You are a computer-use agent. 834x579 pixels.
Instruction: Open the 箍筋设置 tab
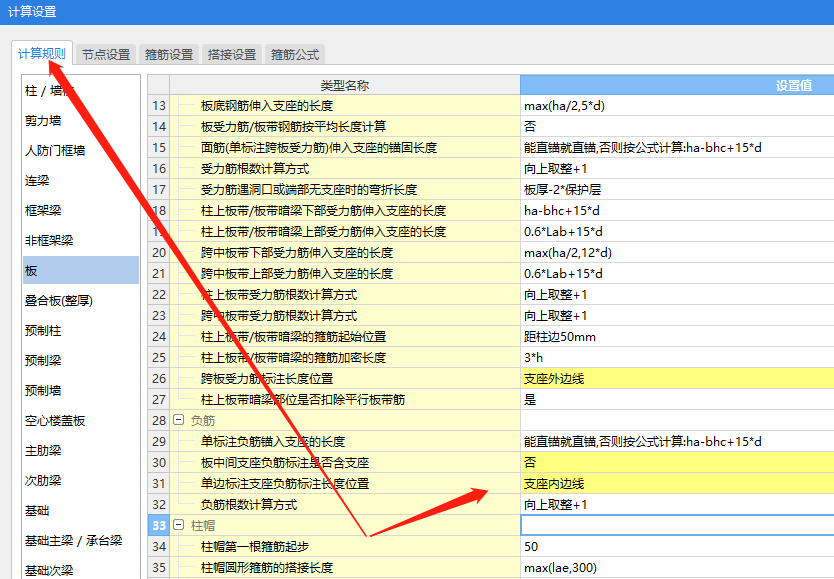click(169, 54)
